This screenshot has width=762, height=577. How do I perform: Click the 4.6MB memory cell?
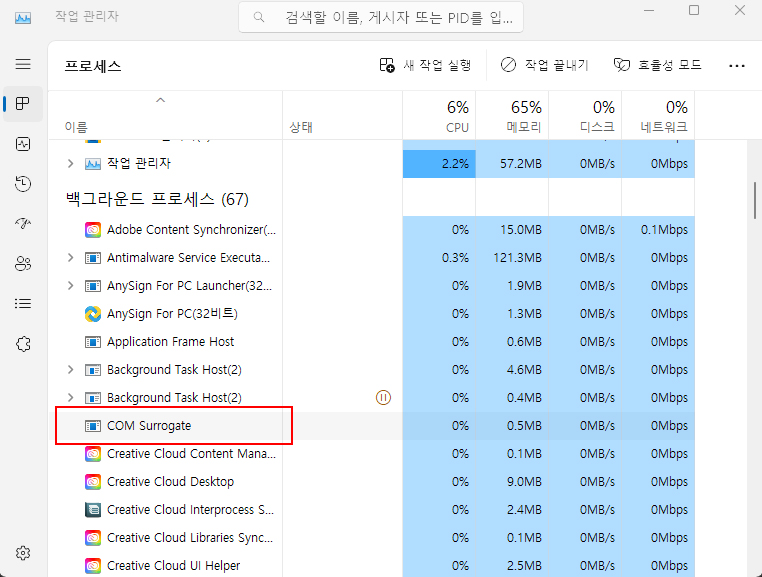(x=512, y=370)
